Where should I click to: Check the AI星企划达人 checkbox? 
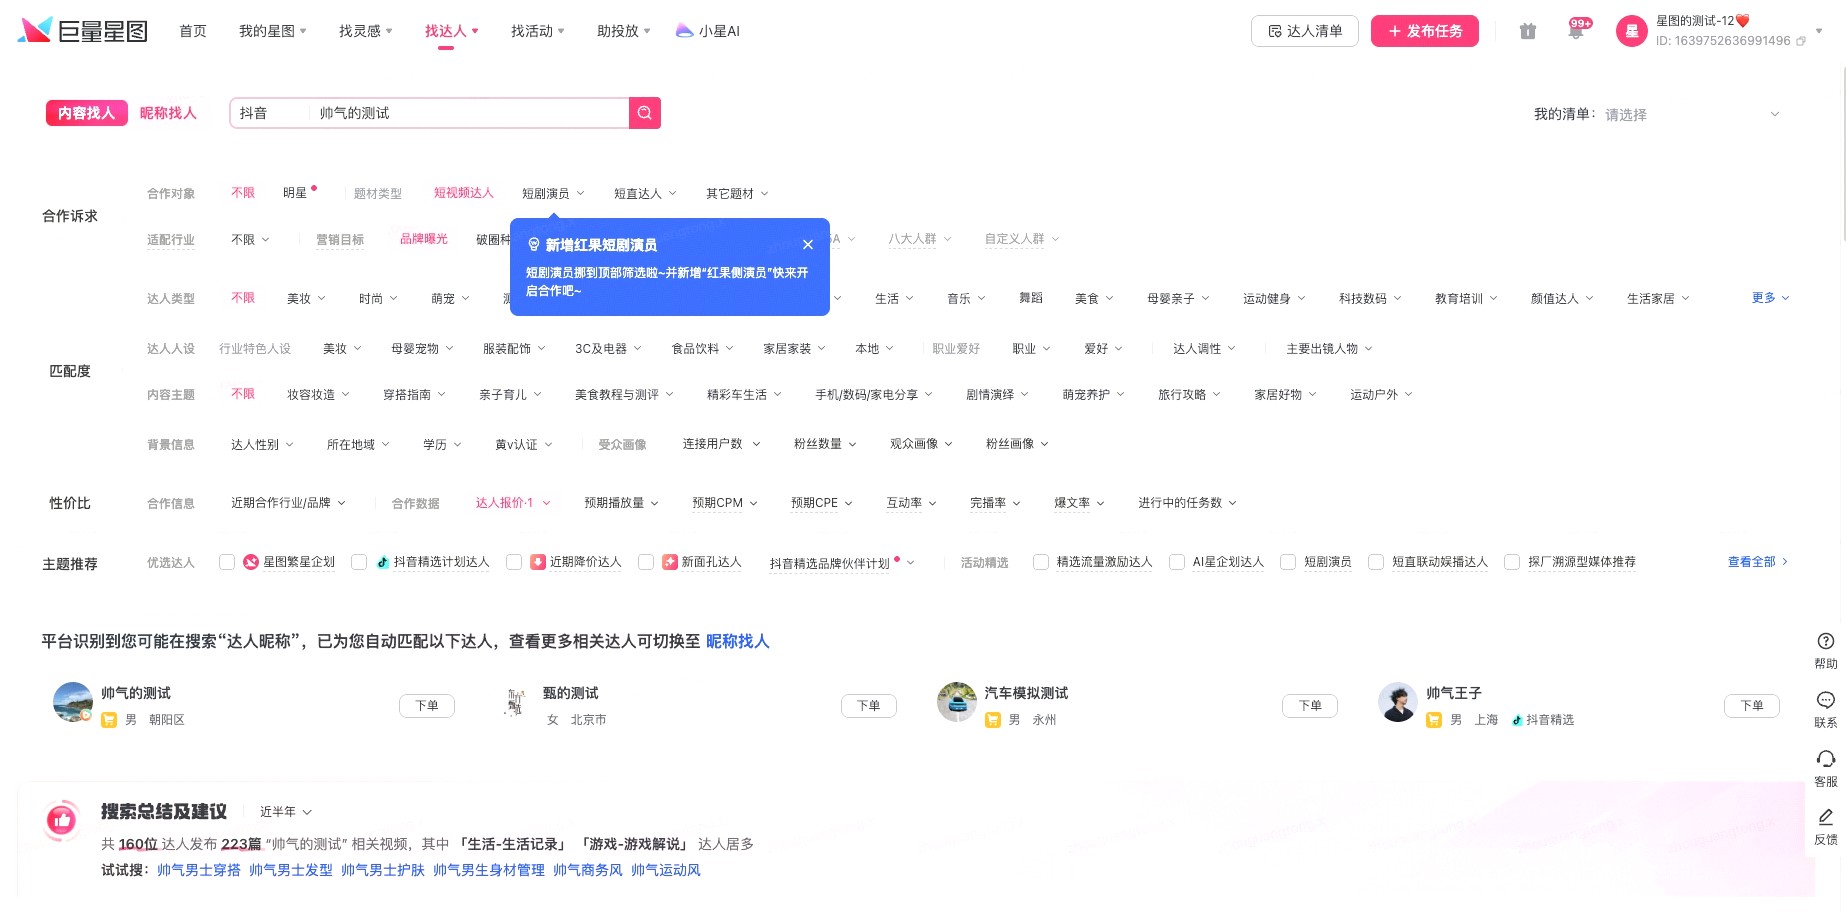click(1177, 562)
